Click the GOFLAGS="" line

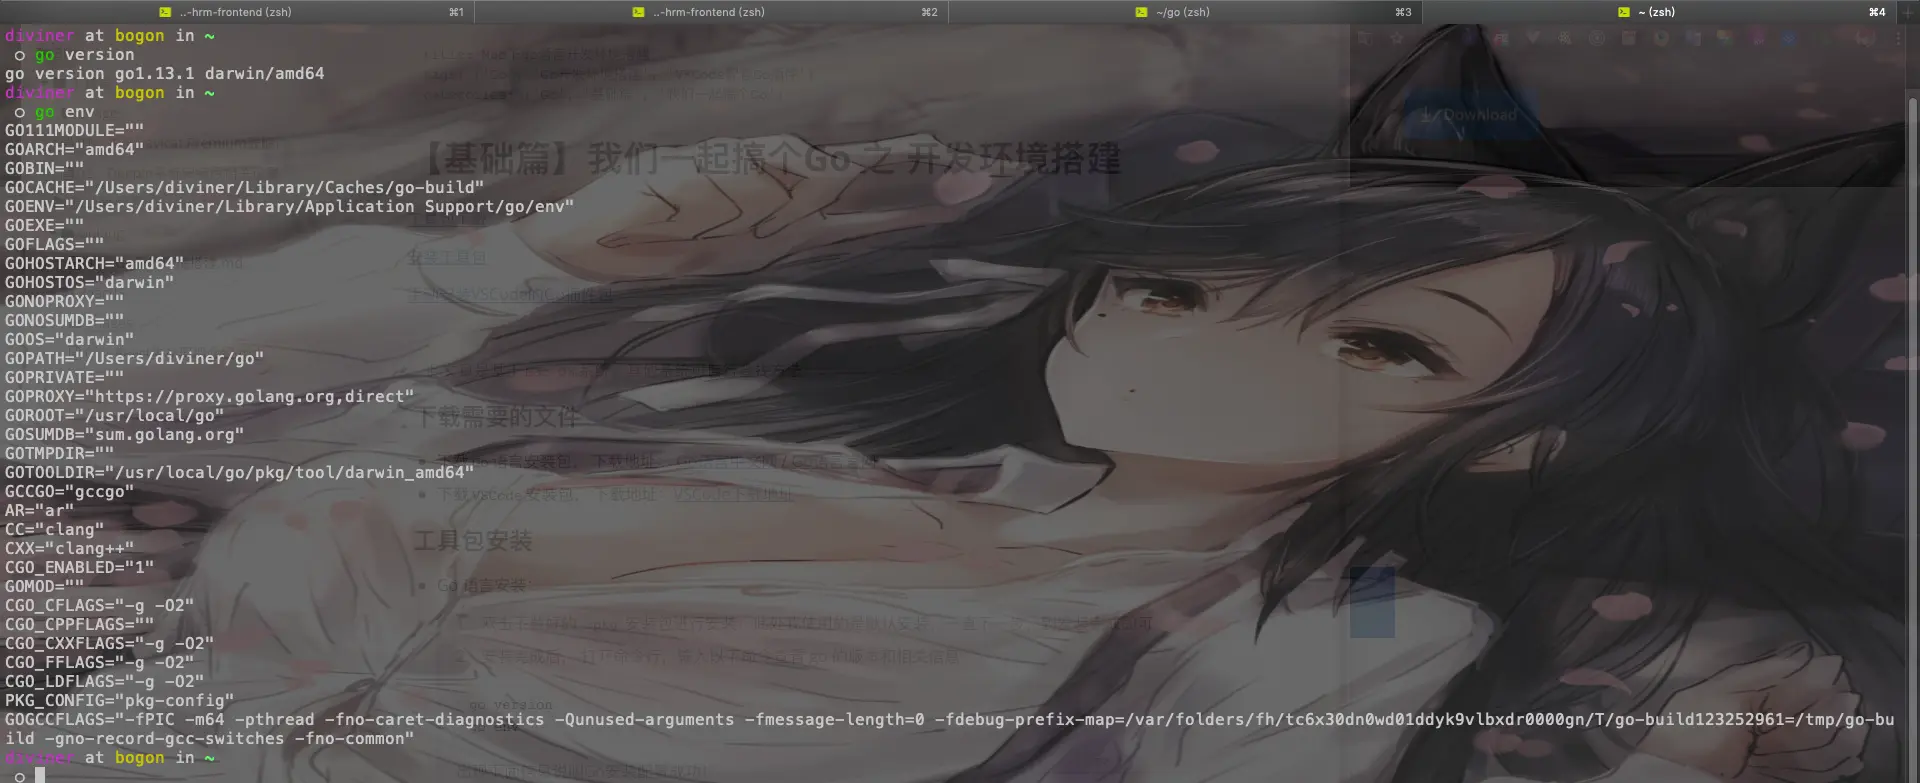[x=54, y=245]
